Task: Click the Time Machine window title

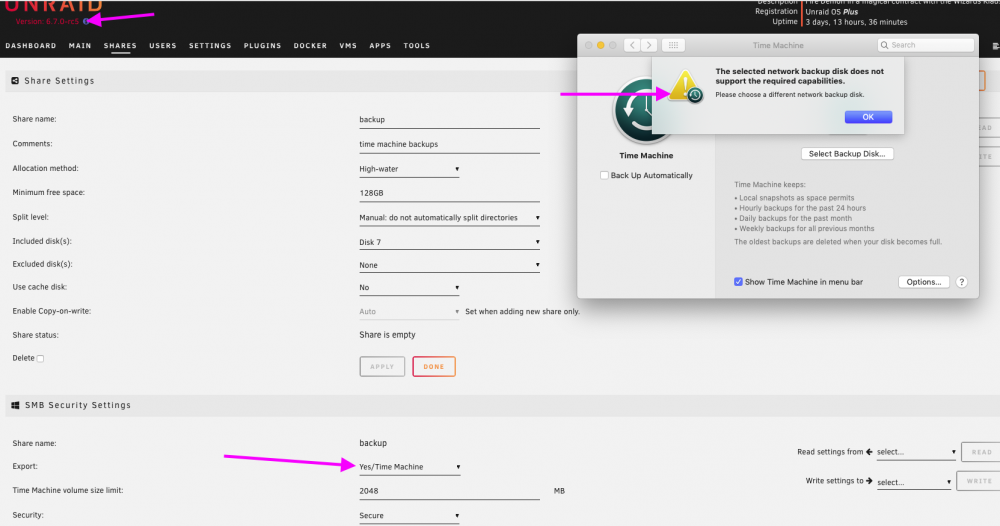Action: [x=778, y=45]
